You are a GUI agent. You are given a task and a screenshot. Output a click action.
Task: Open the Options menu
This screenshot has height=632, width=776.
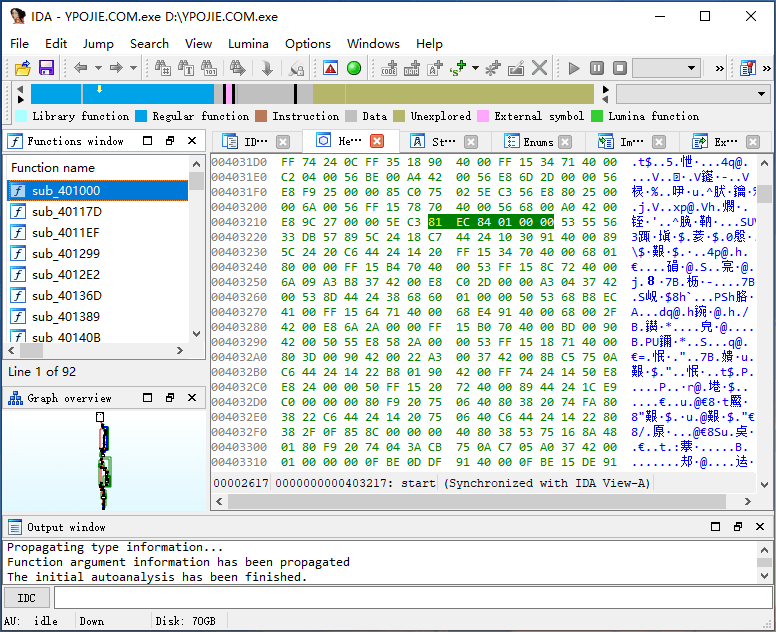tap(307, 43)
